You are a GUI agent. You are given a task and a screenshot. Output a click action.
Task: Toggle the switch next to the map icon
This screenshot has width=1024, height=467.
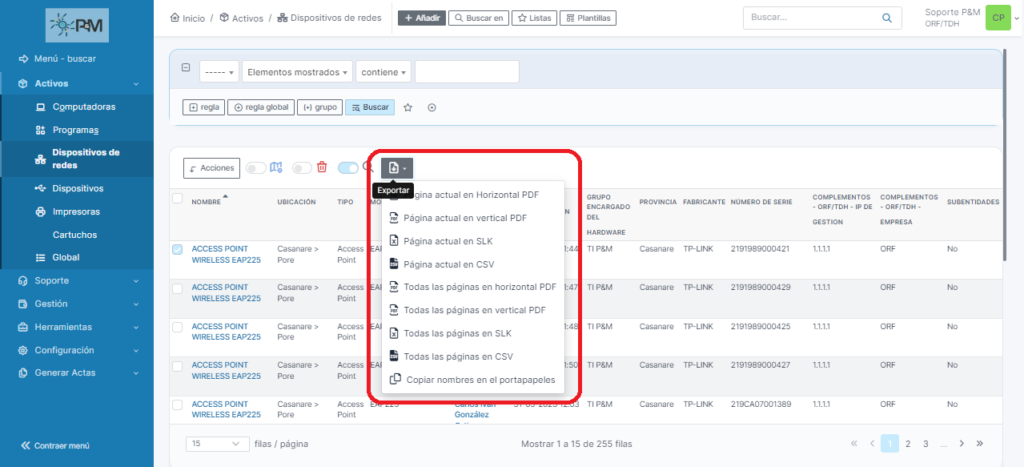click(x=256, y=168)
